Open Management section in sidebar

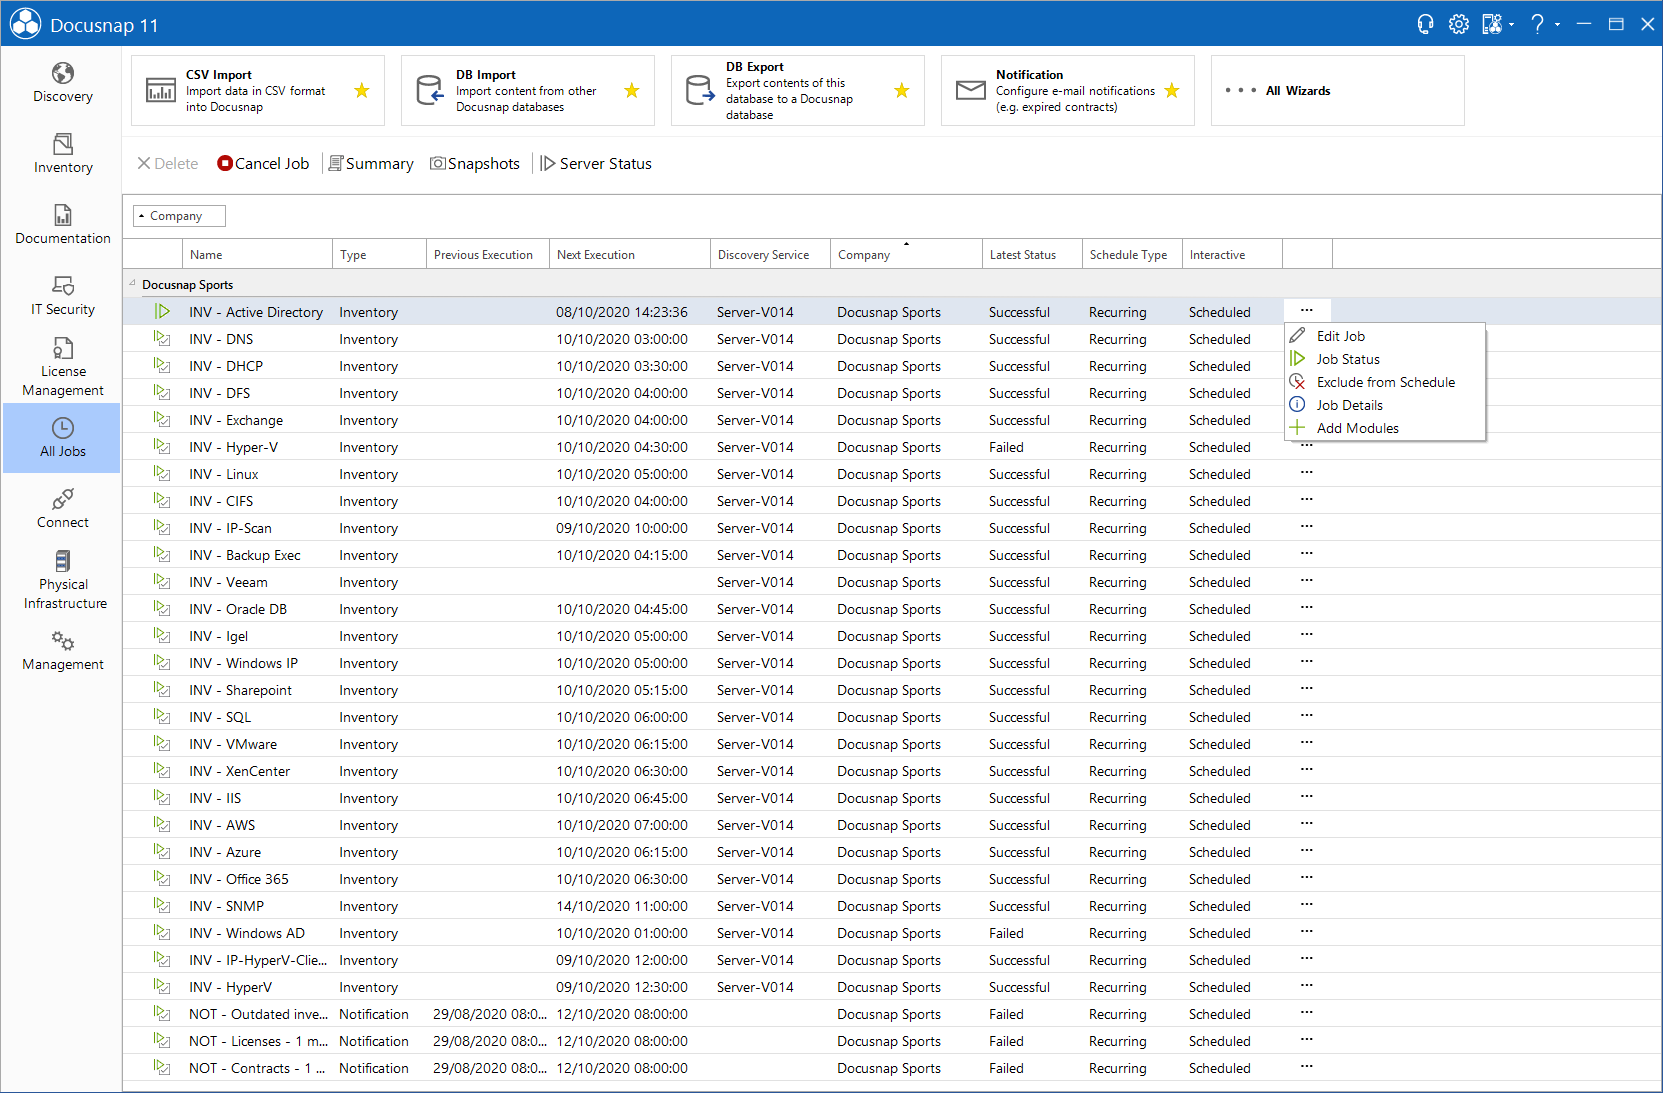click(62, 651)
